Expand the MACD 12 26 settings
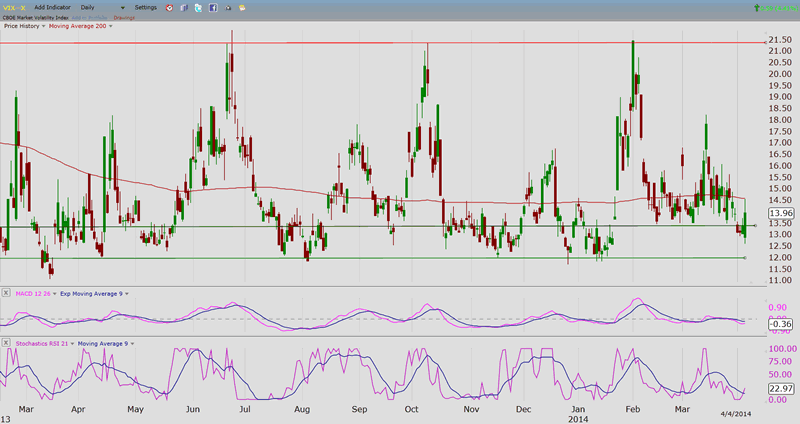This screenshot has height=424, width=800. pos(54,293)
